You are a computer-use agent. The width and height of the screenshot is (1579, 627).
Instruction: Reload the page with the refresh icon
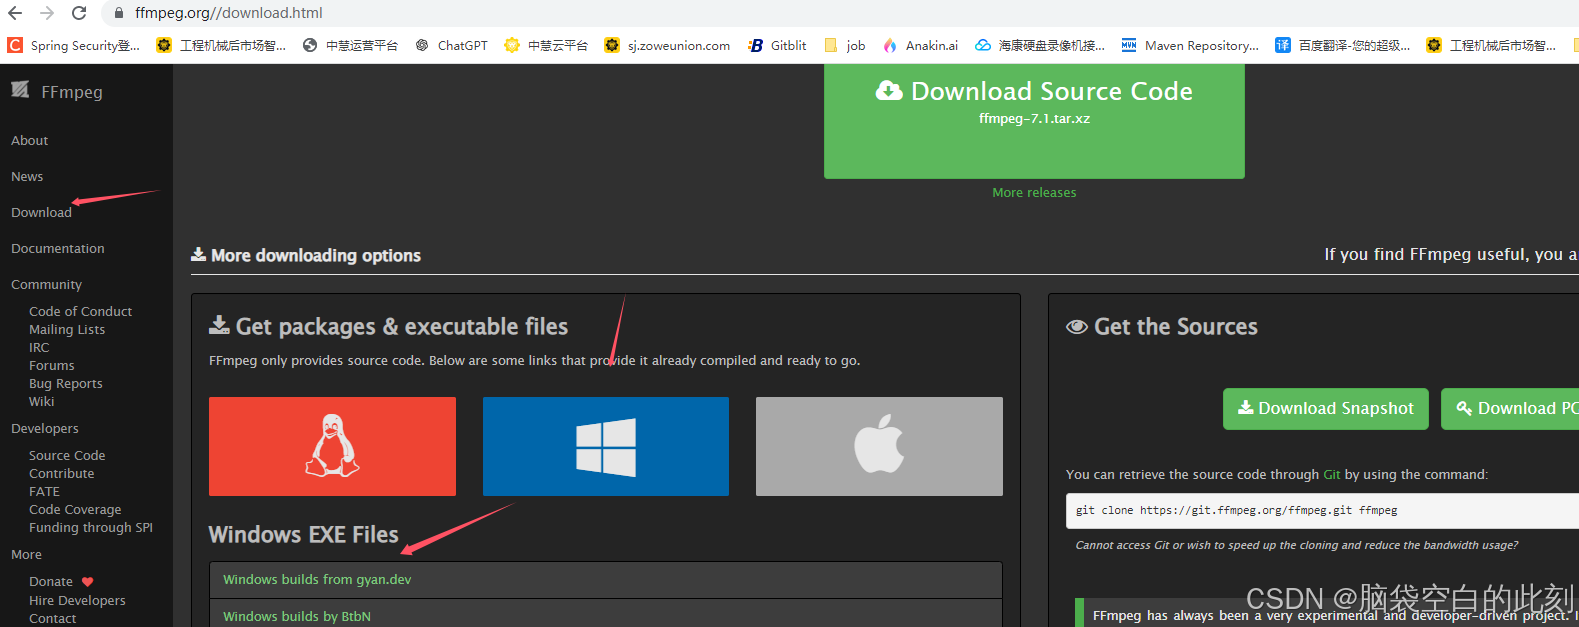[x=79, y=13]
